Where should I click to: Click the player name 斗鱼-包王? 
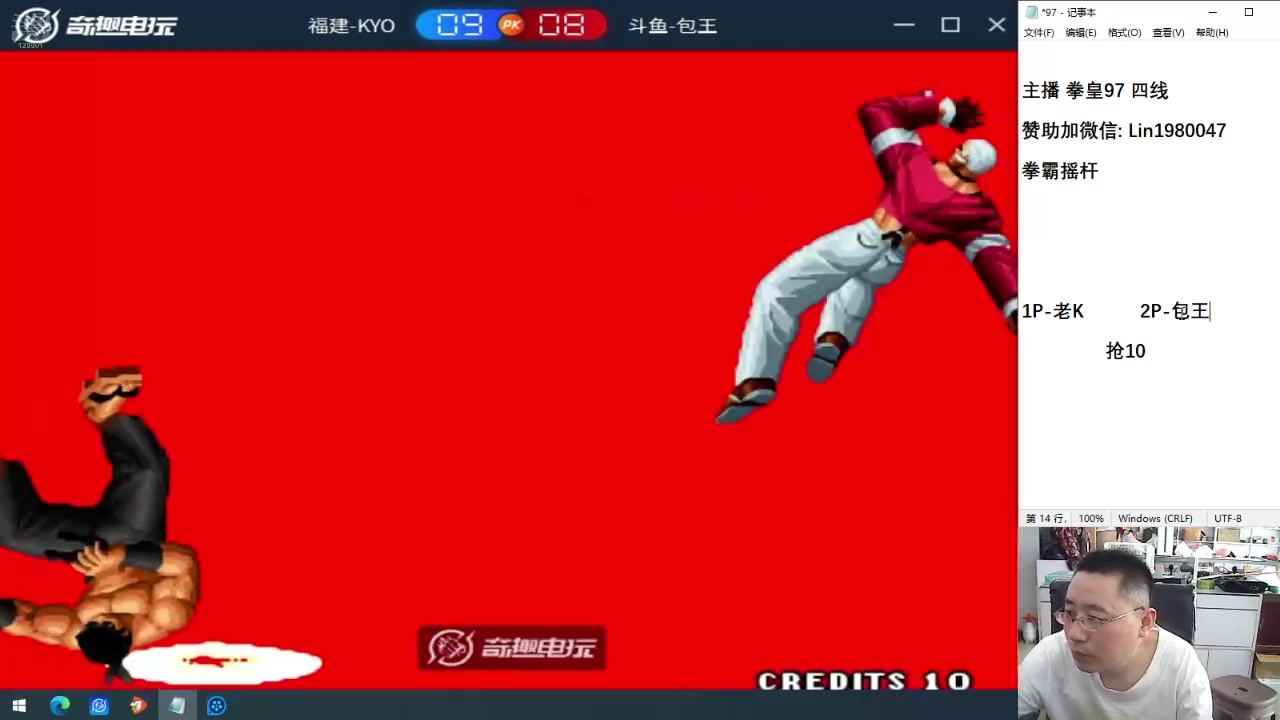pos(672,26)
